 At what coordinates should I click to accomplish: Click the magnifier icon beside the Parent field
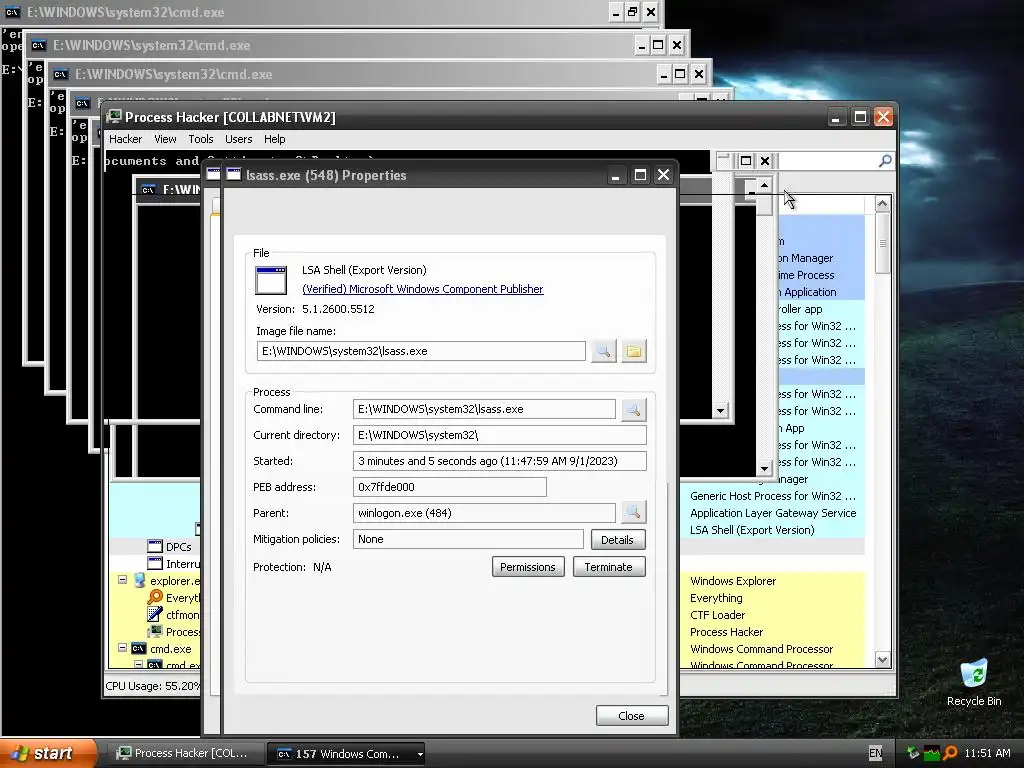pos(633,513)
